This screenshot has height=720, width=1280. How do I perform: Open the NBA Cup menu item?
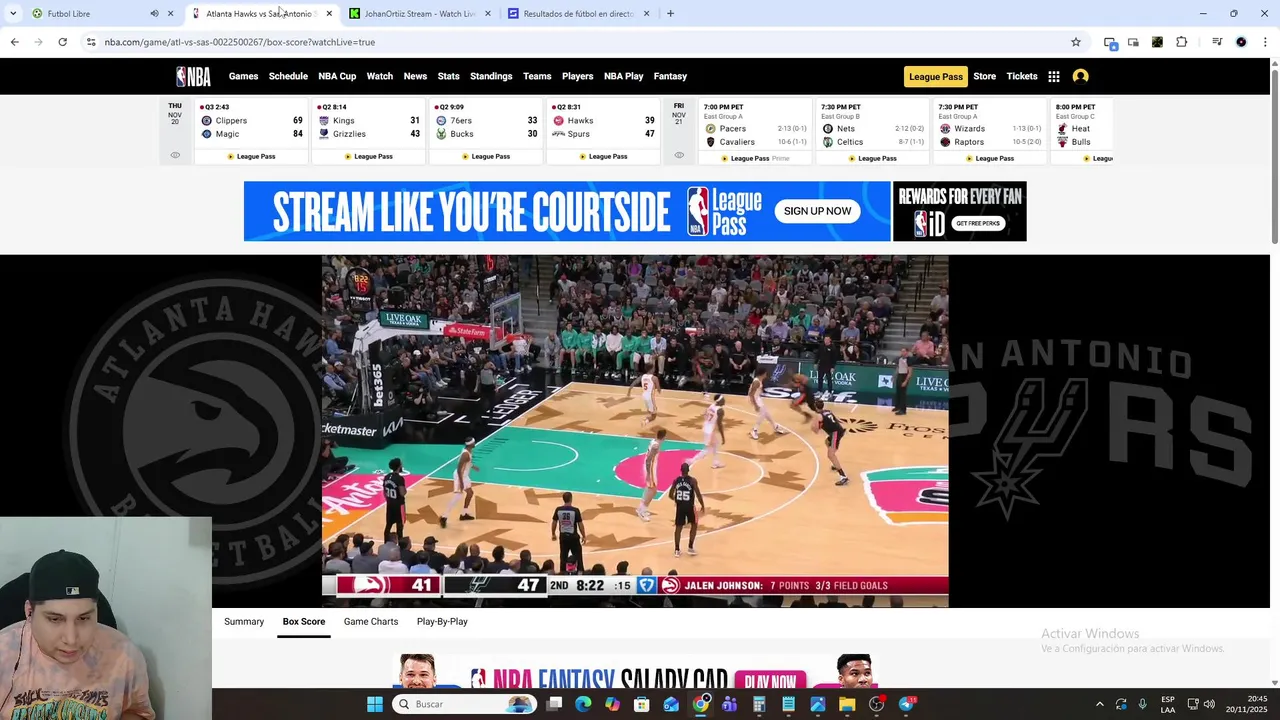pyautogui.click(x=337, y=76)
